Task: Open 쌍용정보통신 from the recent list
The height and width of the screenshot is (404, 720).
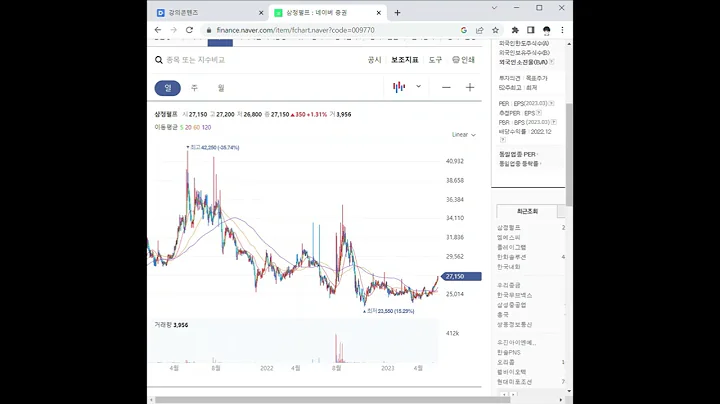Action: (x=514, y=325)
